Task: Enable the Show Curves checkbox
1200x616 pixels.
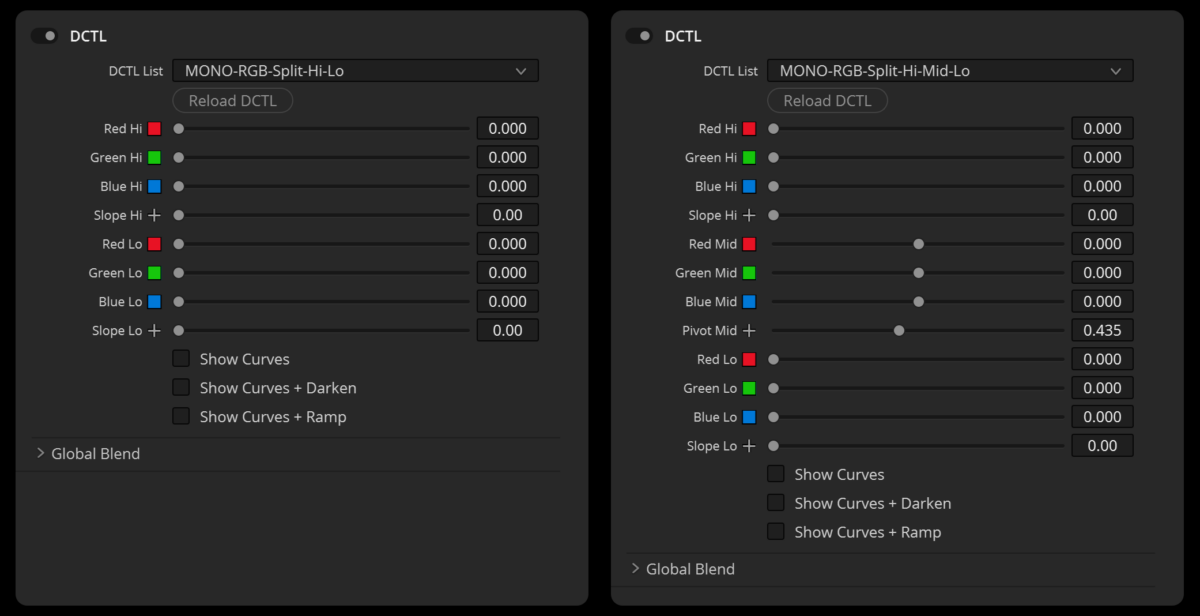Action: click(x=182, y=358)
